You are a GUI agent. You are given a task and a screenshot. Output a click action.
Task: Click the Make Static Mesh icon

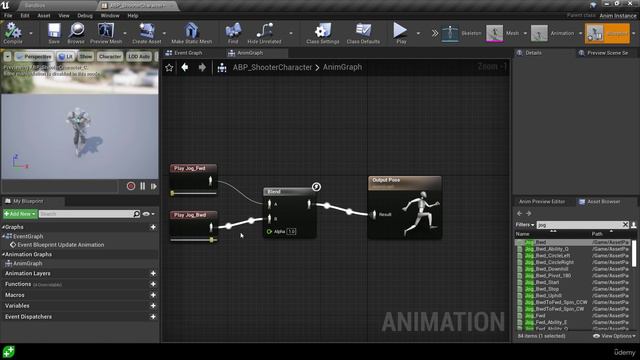[191, 33]
